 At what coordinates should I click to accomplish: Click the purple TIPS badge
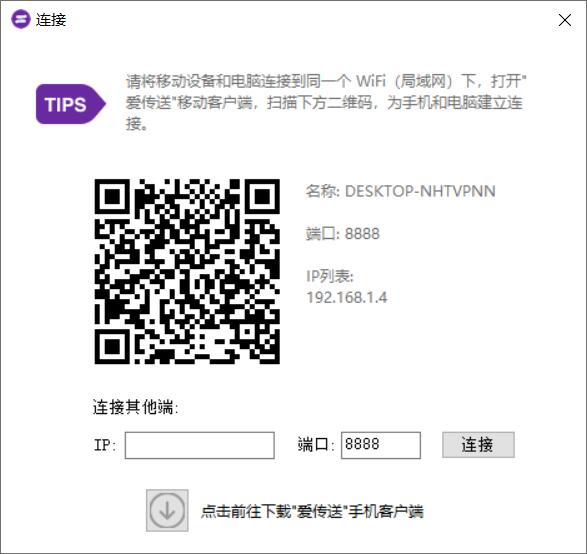tap(70, 104)
